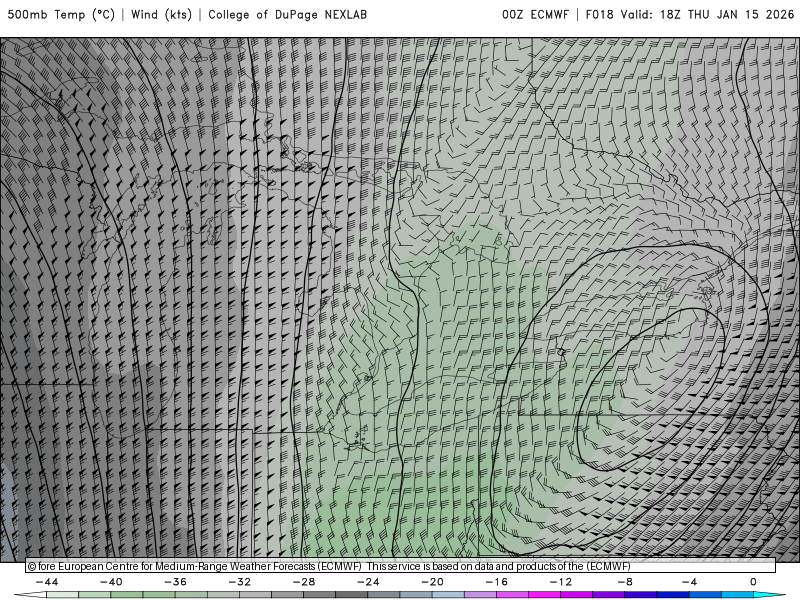Click the "500mb Temp (°C)" title text
The height and width of the screenshot is (600, 800).
[61, 15]
